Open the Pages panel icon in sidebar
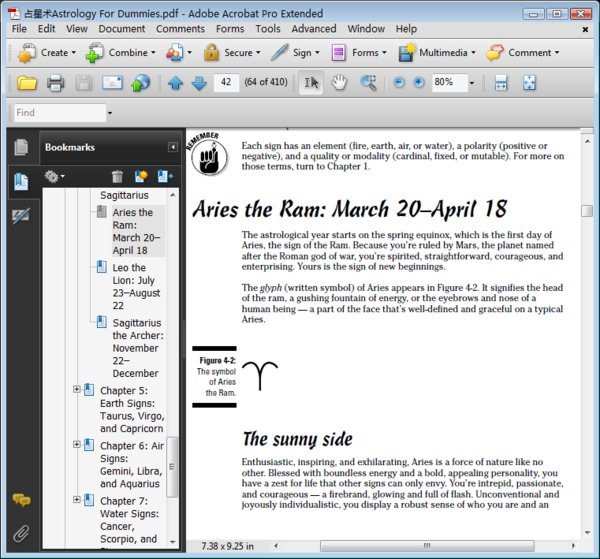The height and width of the screenshot is (559, 600). pyautogui.click(x=21, y=147)
